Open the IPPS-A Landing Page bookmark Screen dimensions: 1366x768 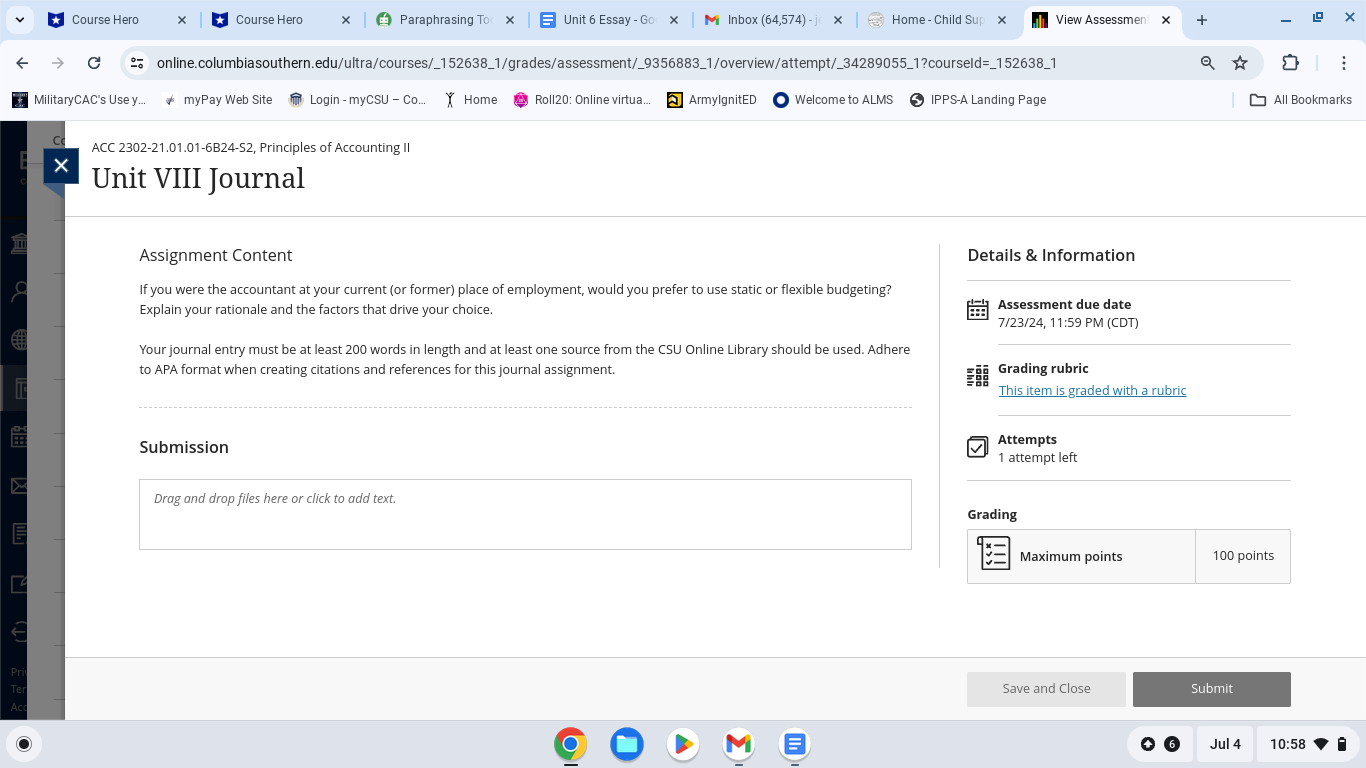tap(977, 100)
